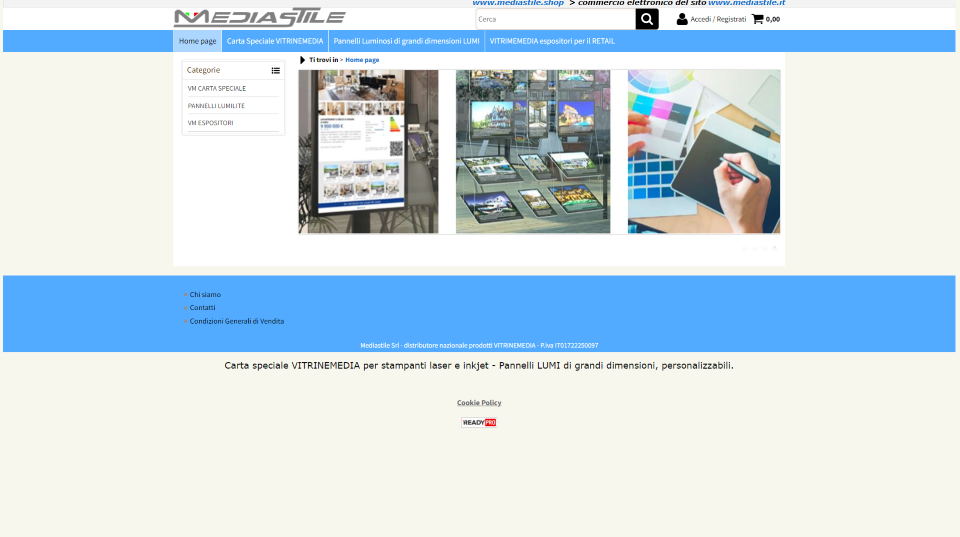Toggle the Categorie list icon
Screen dimensions: 960x537
click(276, 70)
